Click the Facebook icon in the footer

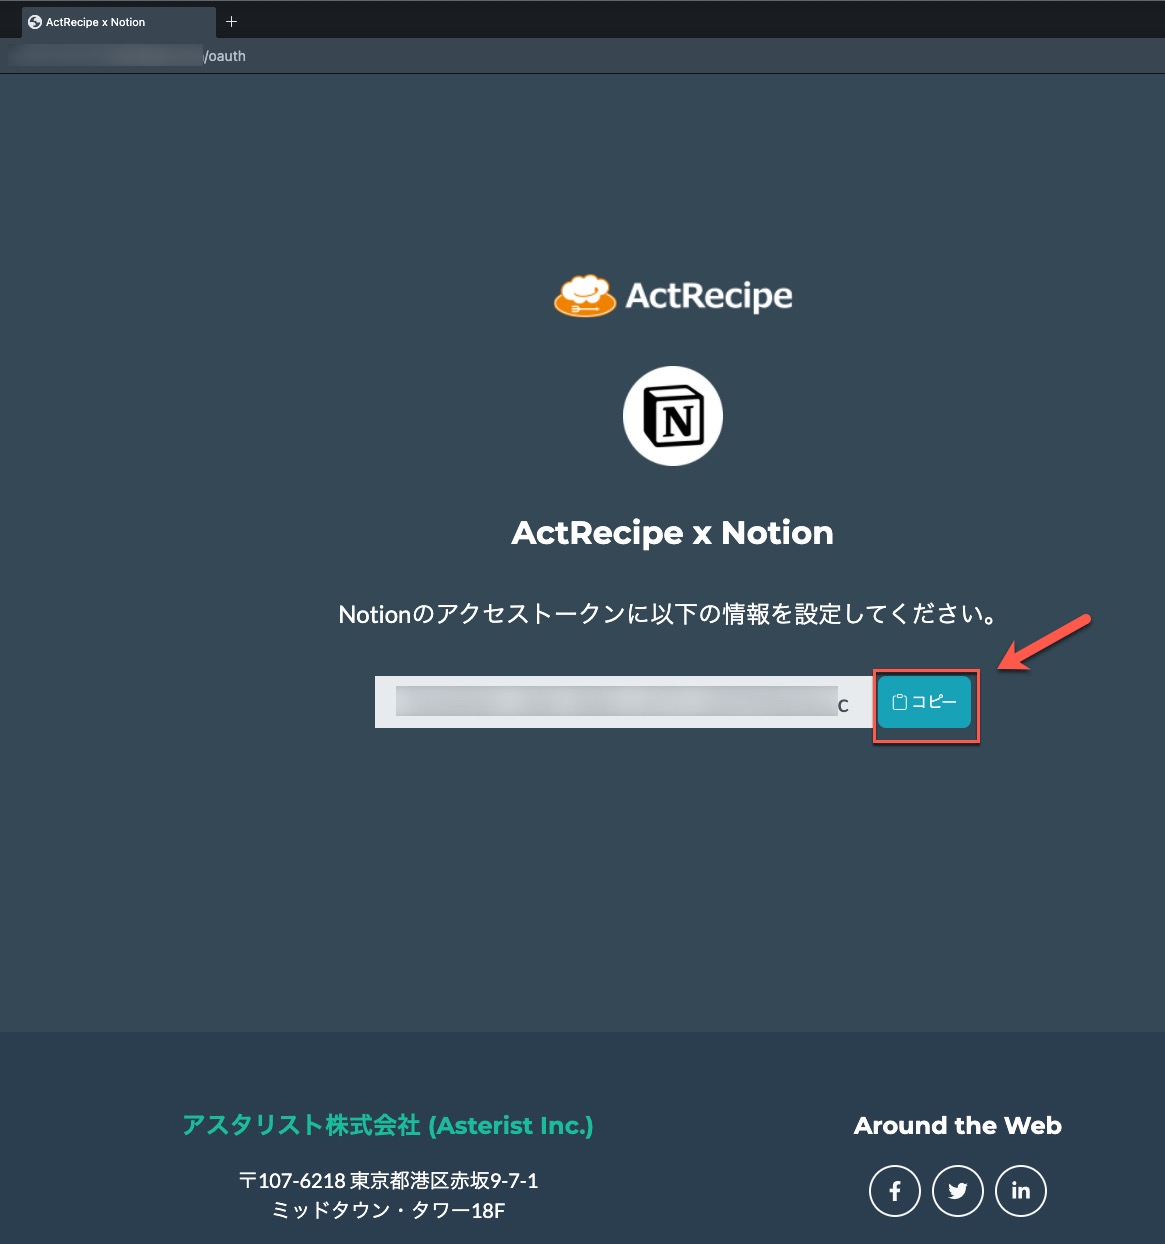coord(894,1190)
